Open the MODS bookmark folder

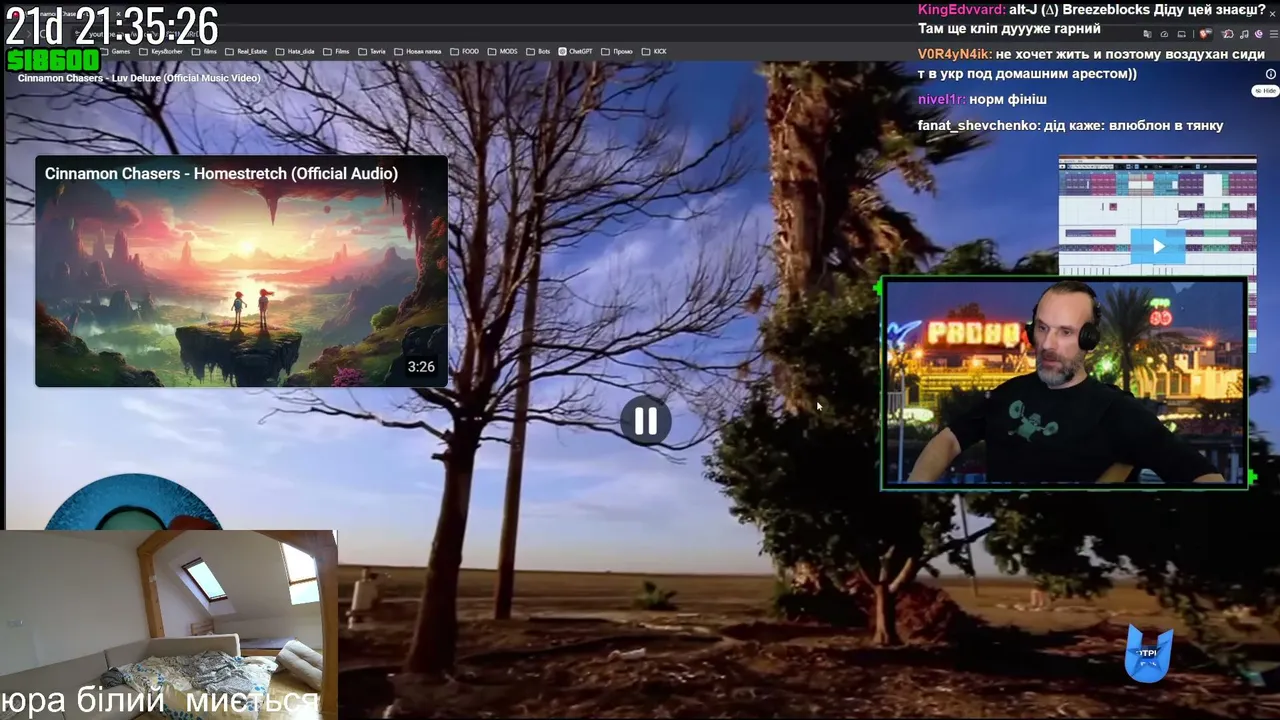(x=503, y=51)
